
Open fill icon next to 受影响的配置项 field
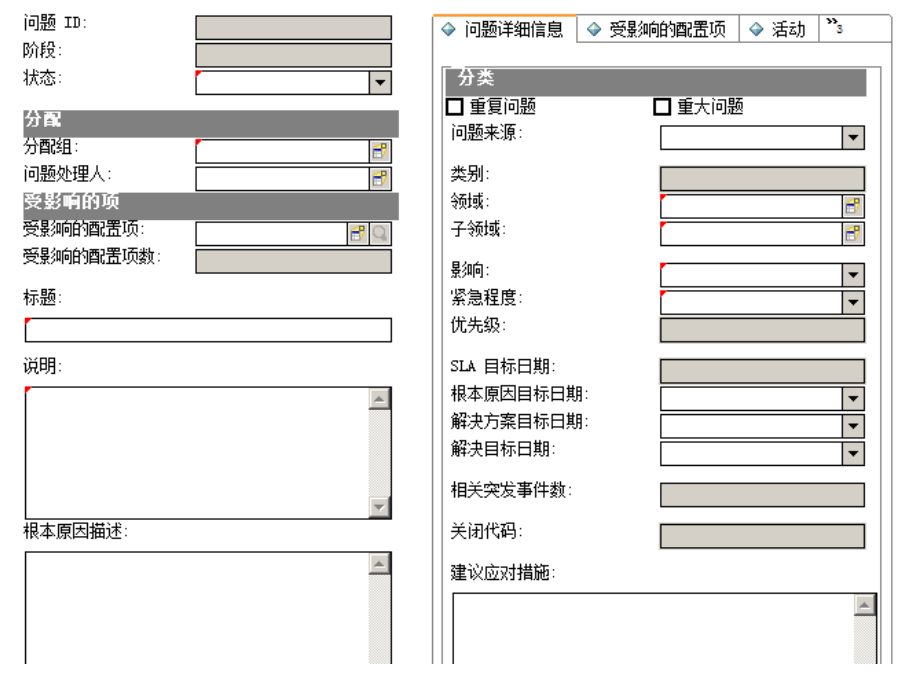tap(357, 234)
